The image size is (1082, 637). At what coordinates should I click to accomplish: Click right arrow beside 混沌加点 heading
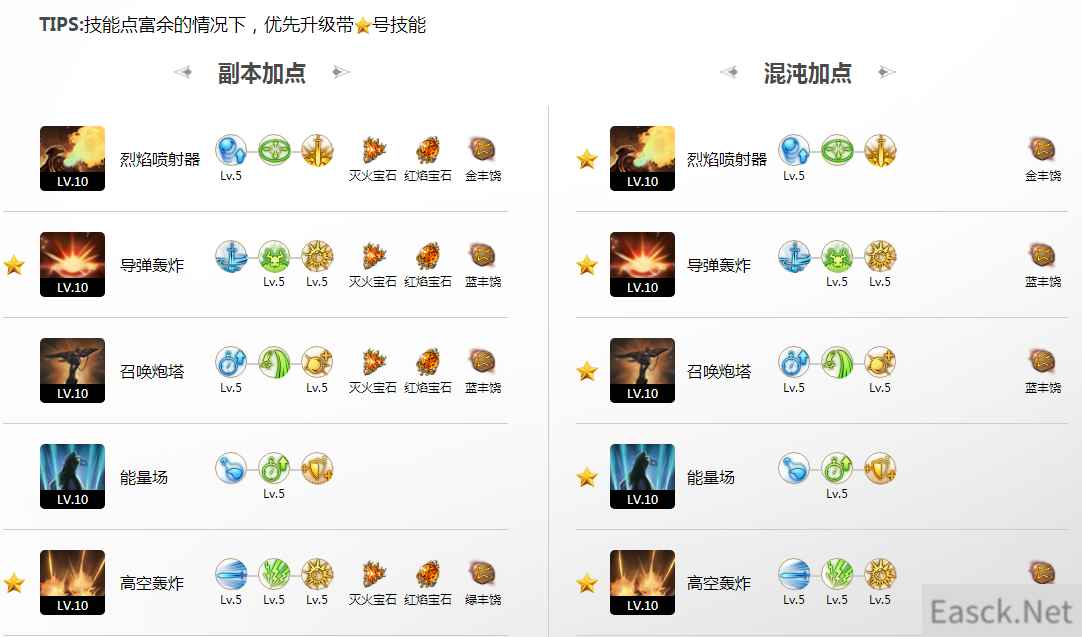(x=887, y=72)
